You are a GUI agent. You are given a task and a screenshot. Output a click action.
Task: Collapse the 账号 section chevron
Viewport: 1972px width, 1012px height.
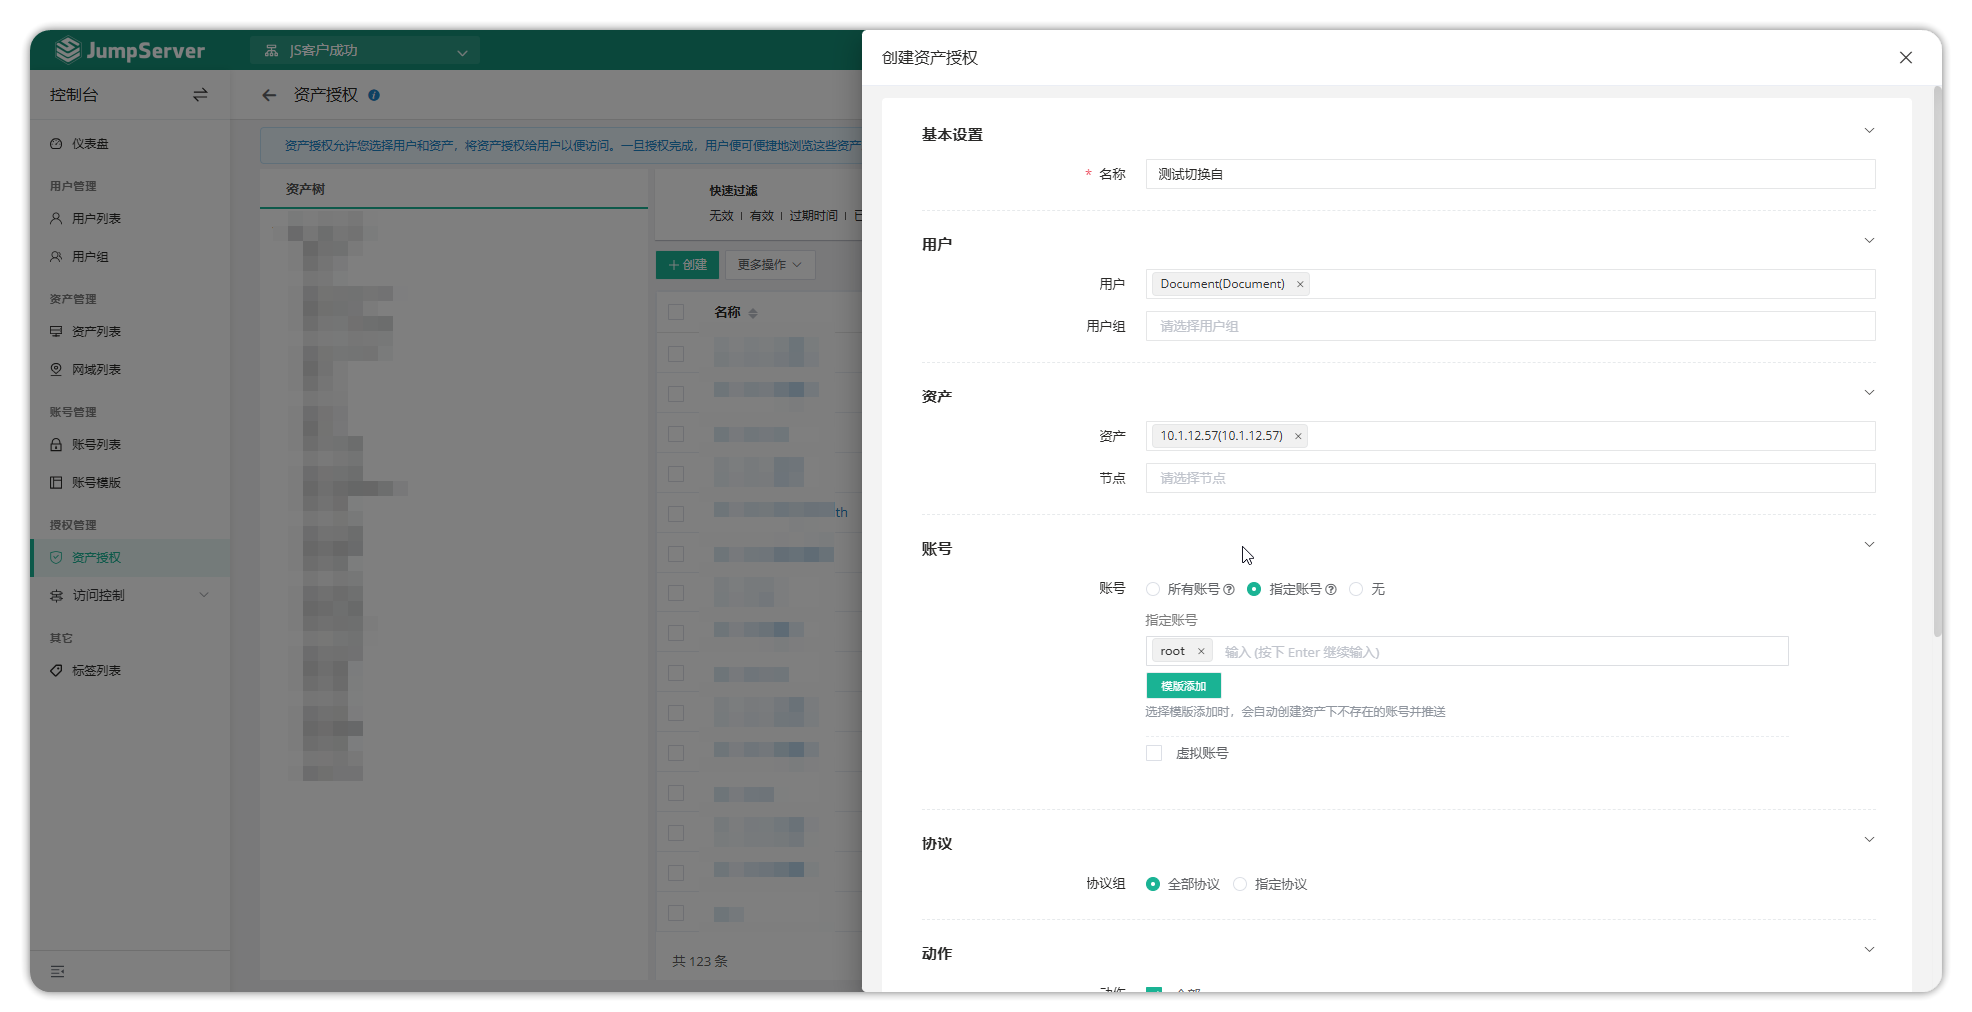pos(1868,545)
